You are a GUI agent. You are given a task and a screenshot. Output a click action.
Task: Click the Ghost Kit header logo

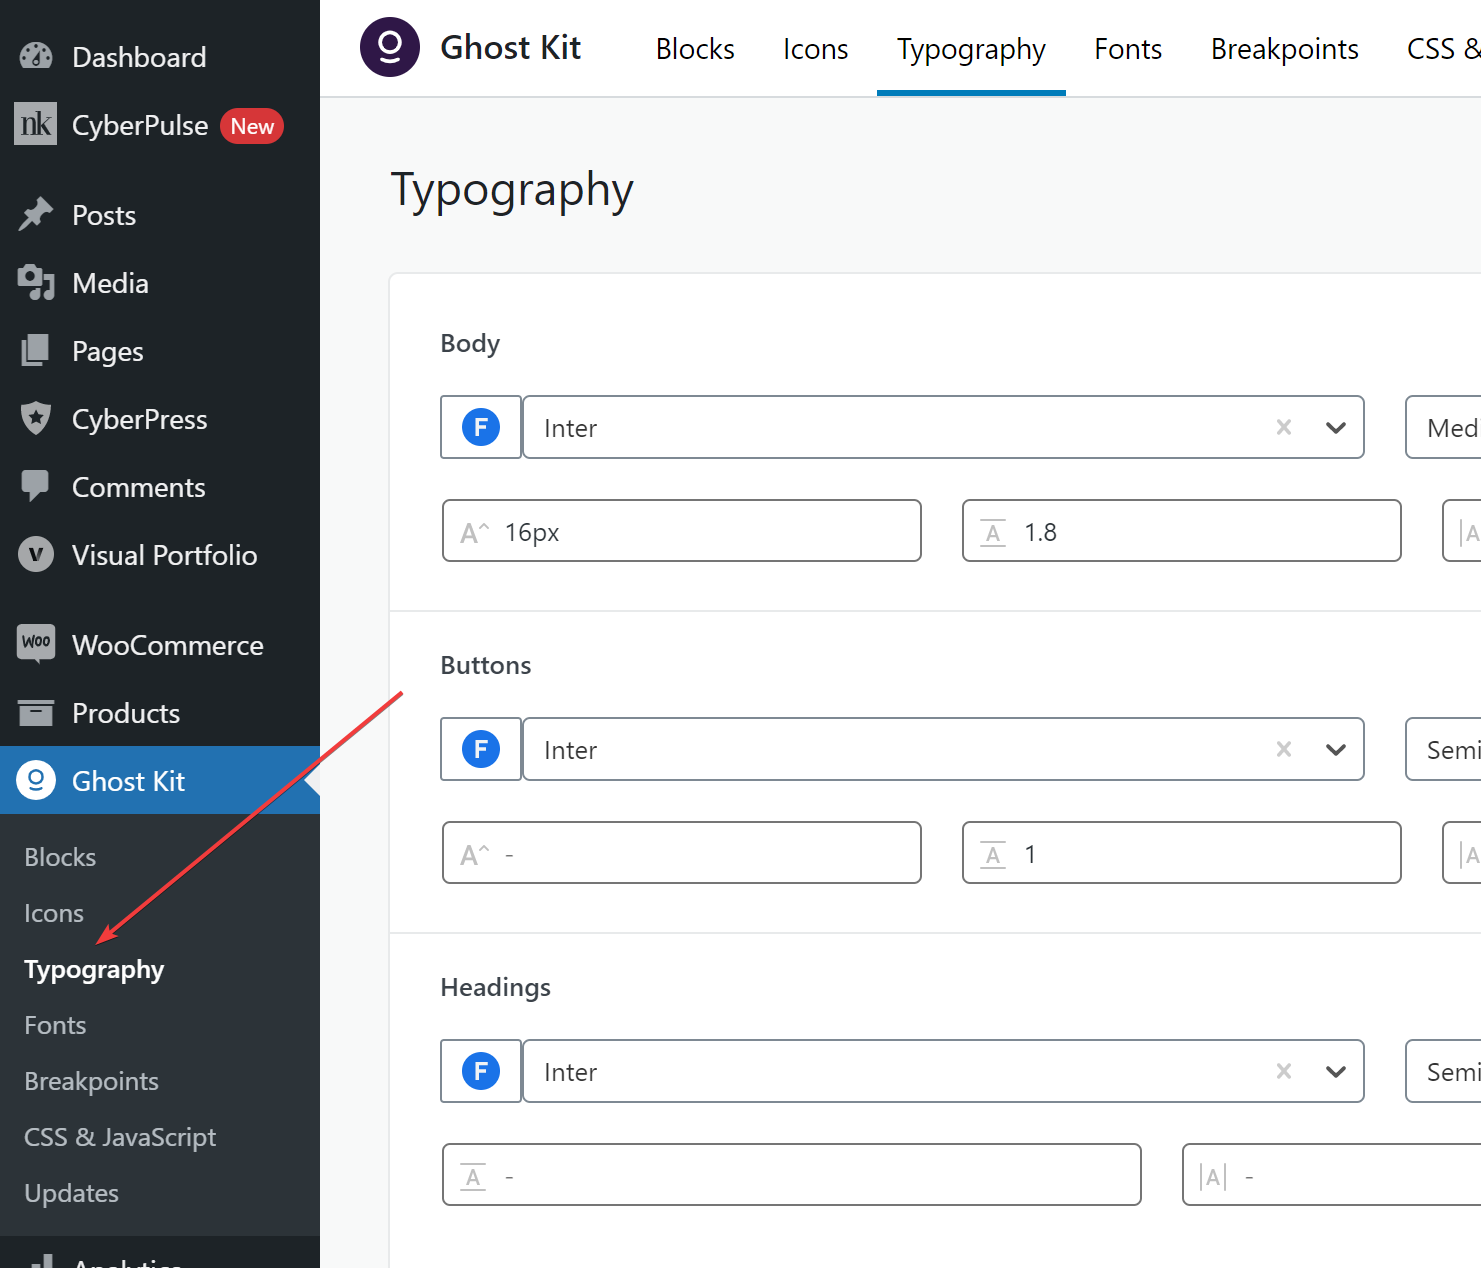click(x=390, y=47)
